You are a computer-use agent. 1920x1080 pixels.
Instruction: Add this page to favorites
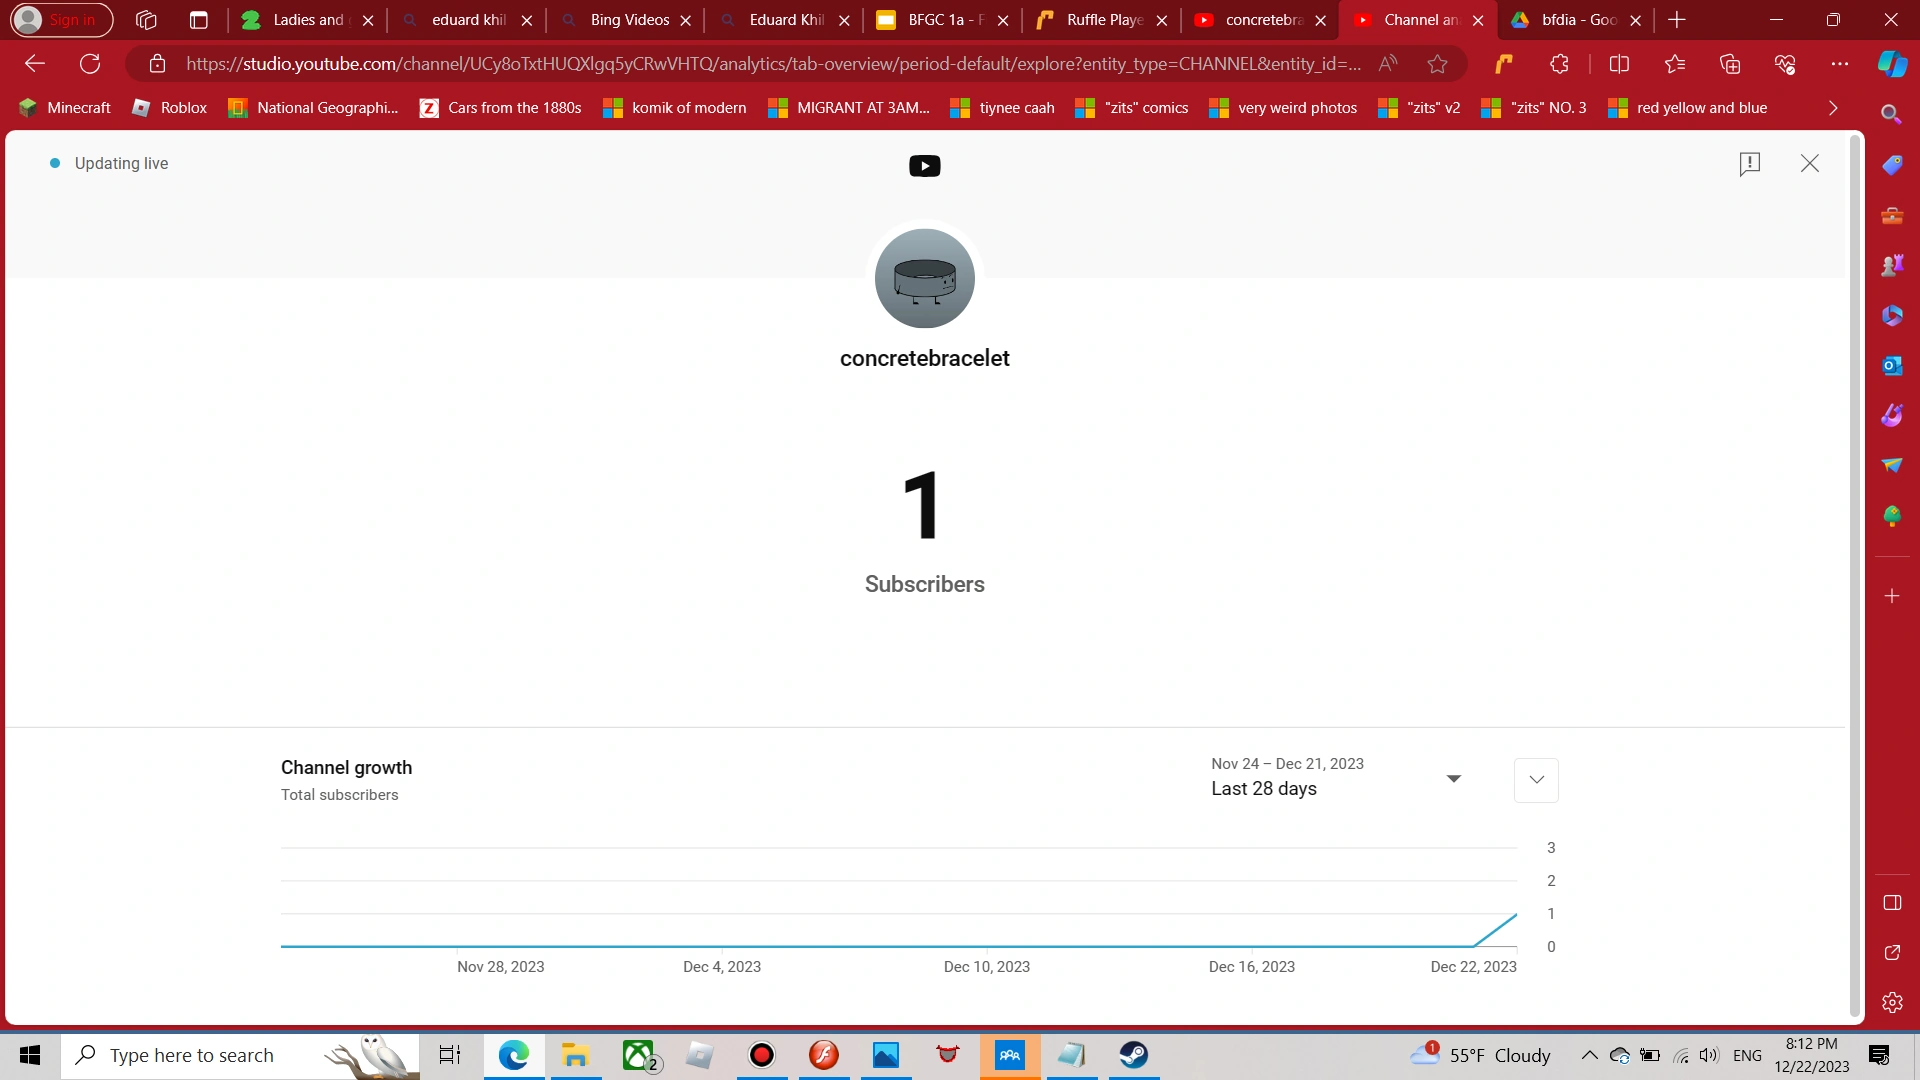(1437, 64)
